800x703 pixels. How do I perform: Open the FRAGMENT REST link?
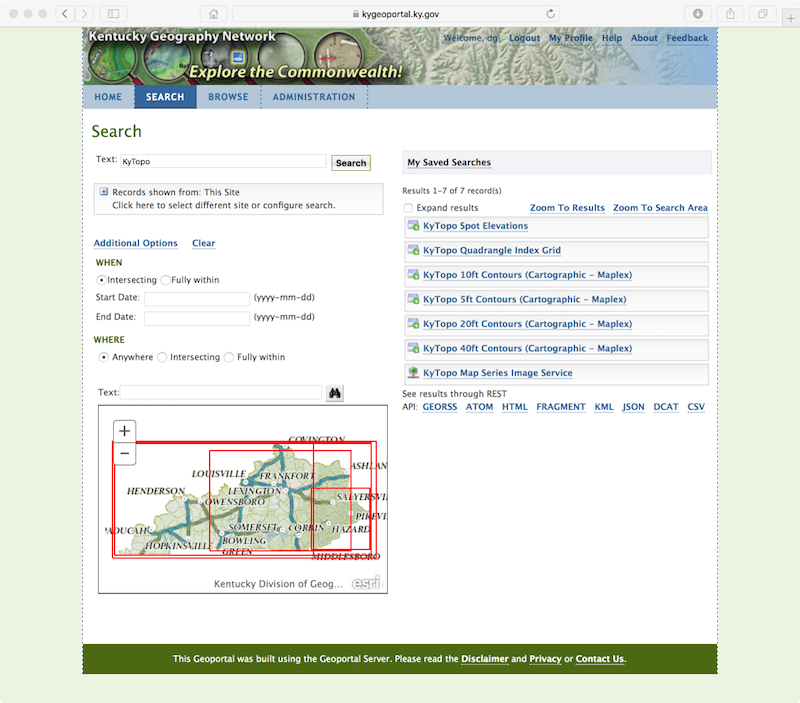(x=561, y=407)
